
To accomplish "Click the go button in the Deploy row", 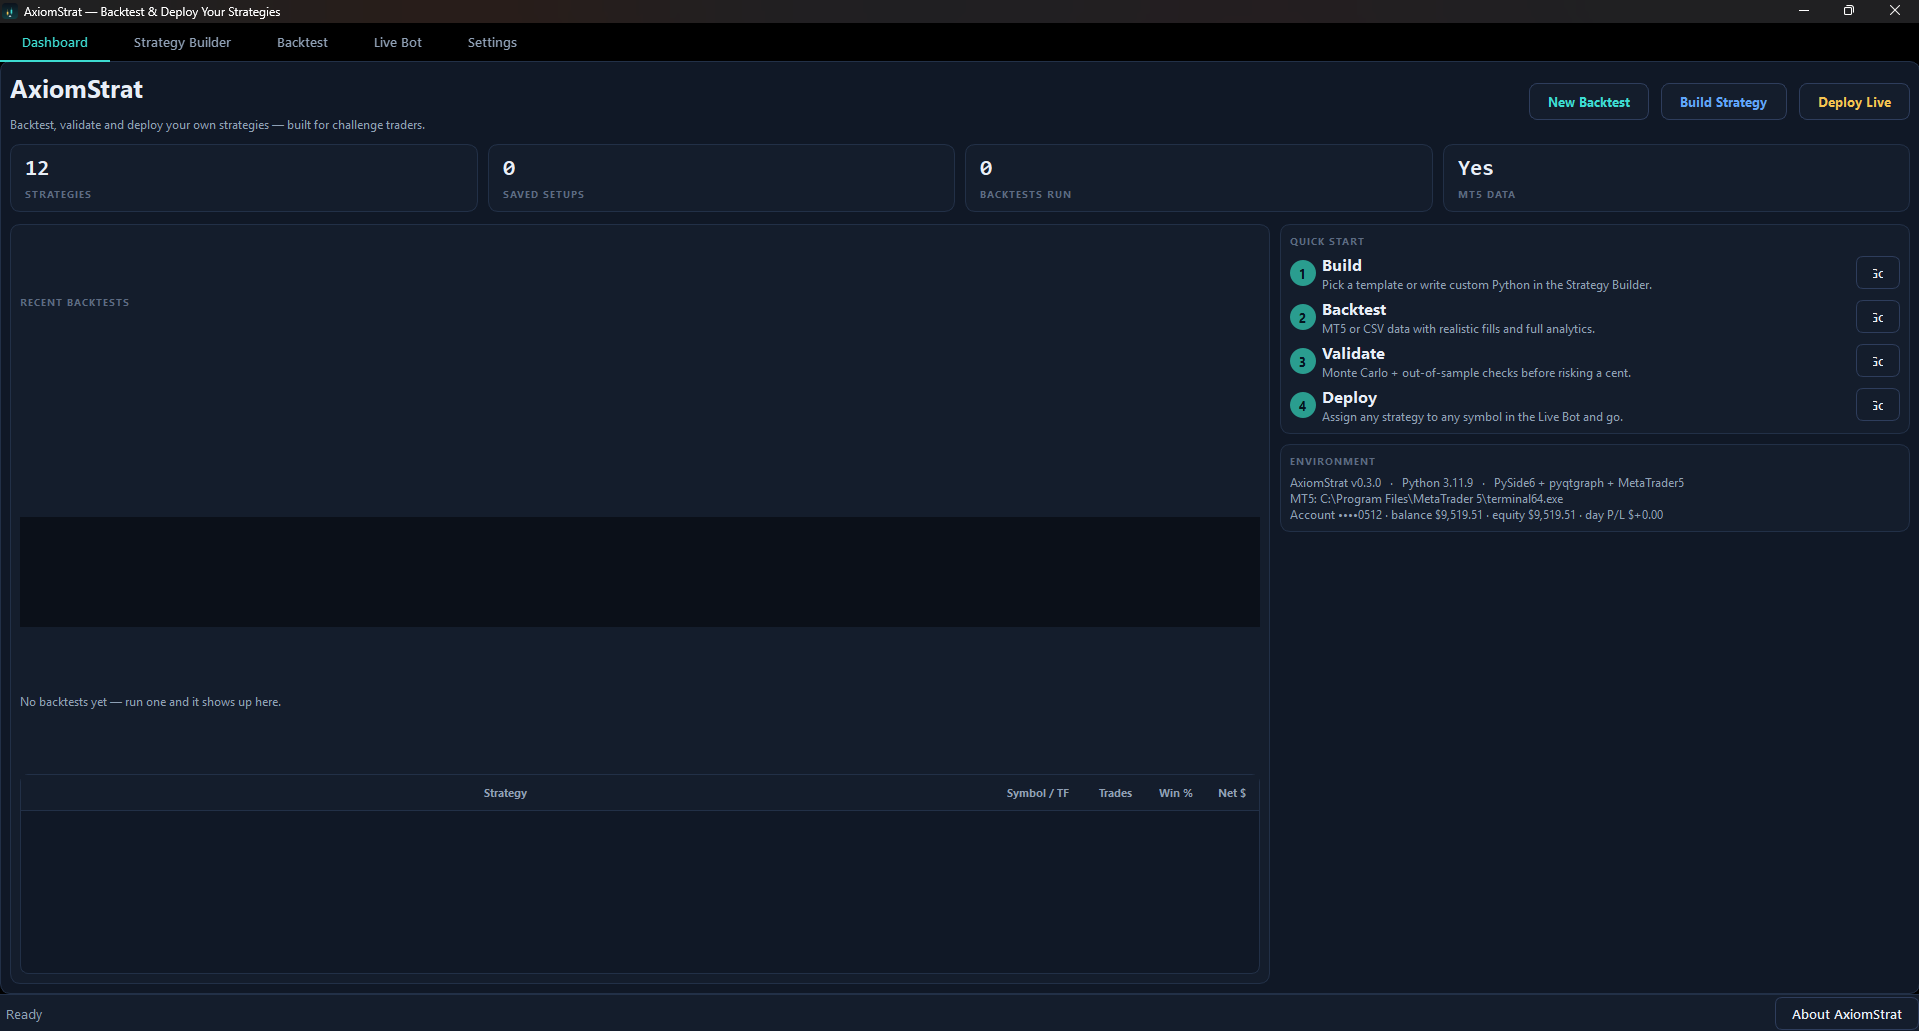I will (x=1877, y=405).
